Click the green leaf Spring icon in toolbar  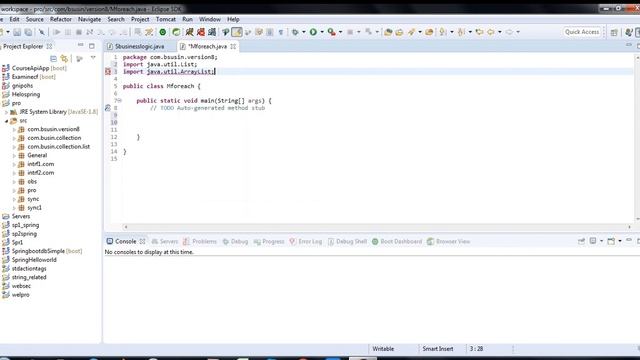[176, 32]
